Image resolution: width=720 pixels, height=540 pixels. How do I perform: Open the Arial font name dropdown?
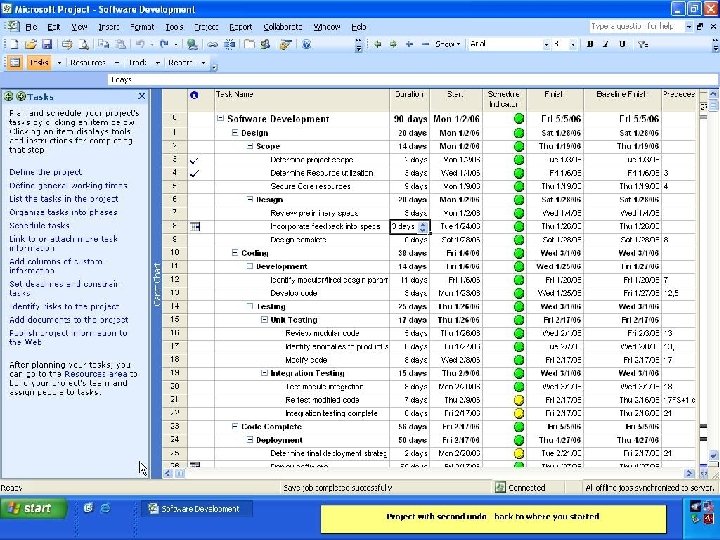point(546,45)
